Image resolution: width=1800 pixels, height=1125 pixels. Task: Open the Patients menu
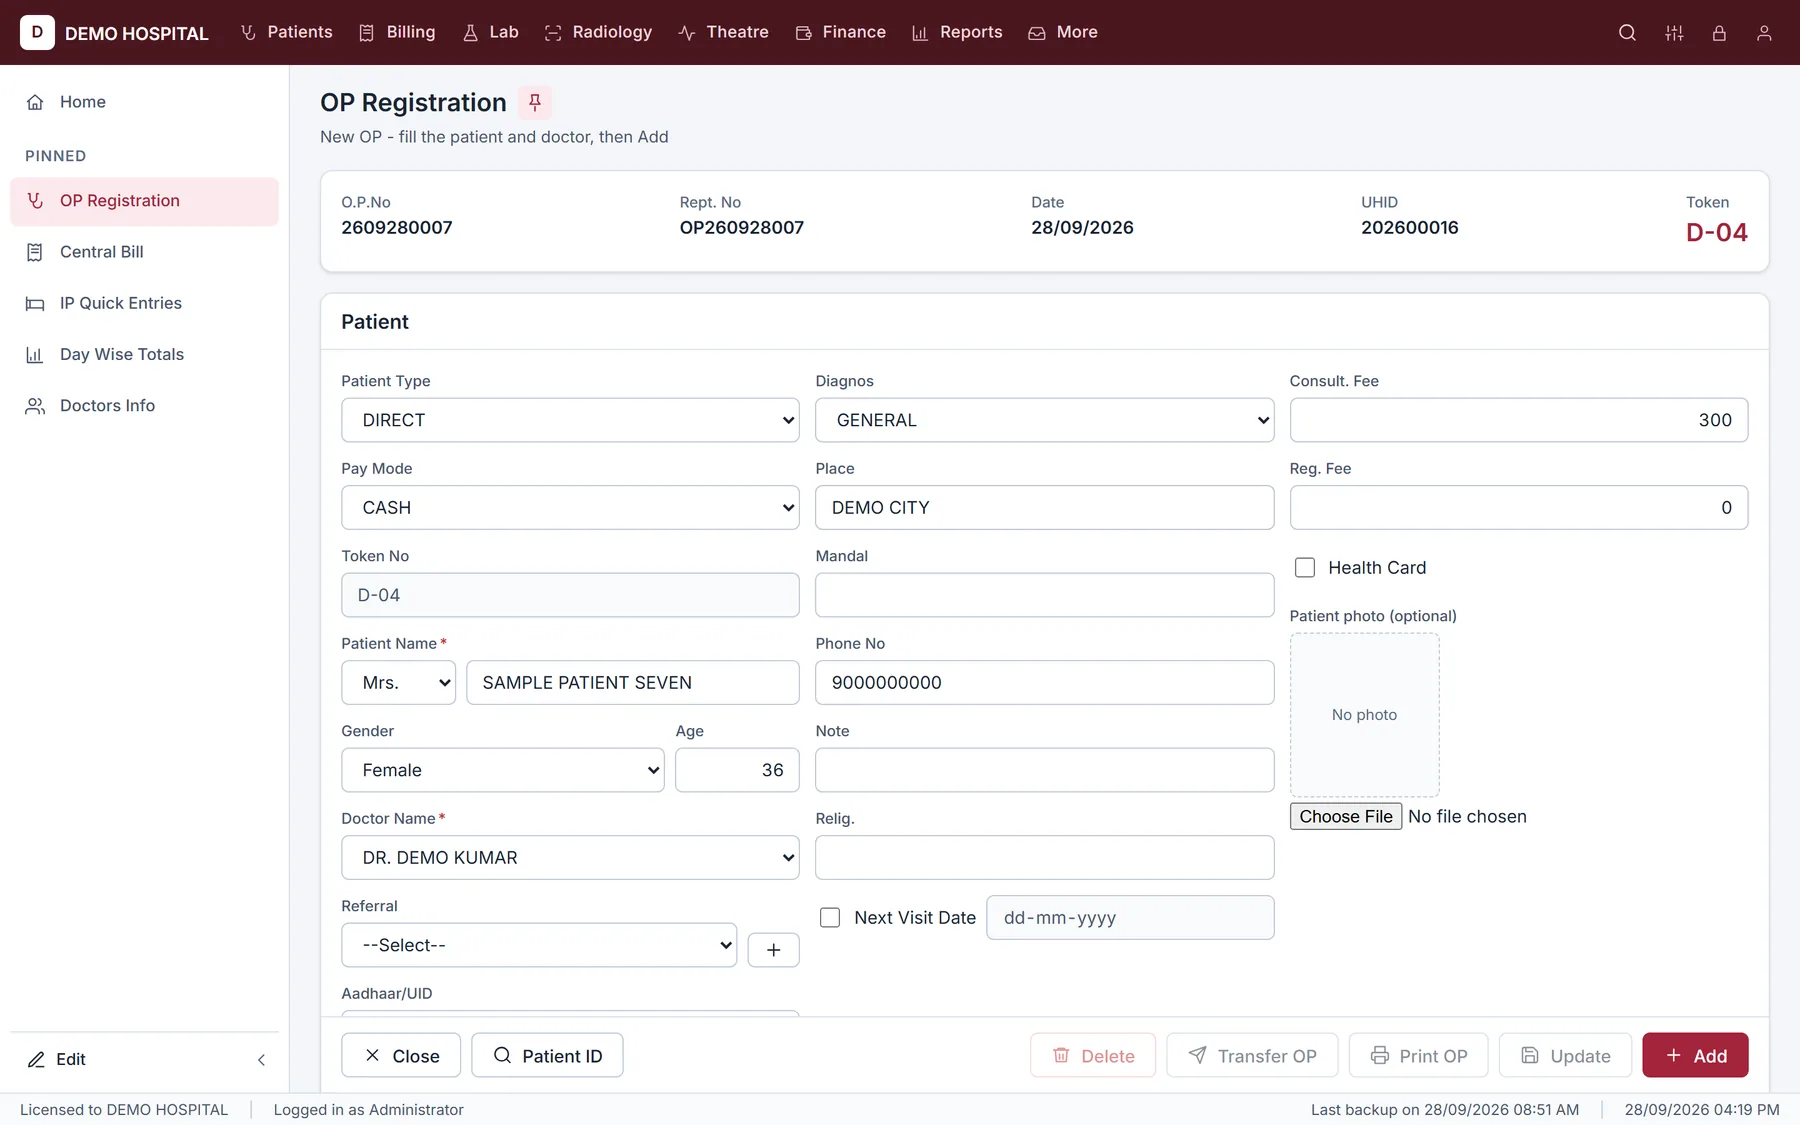pos(287,32)
